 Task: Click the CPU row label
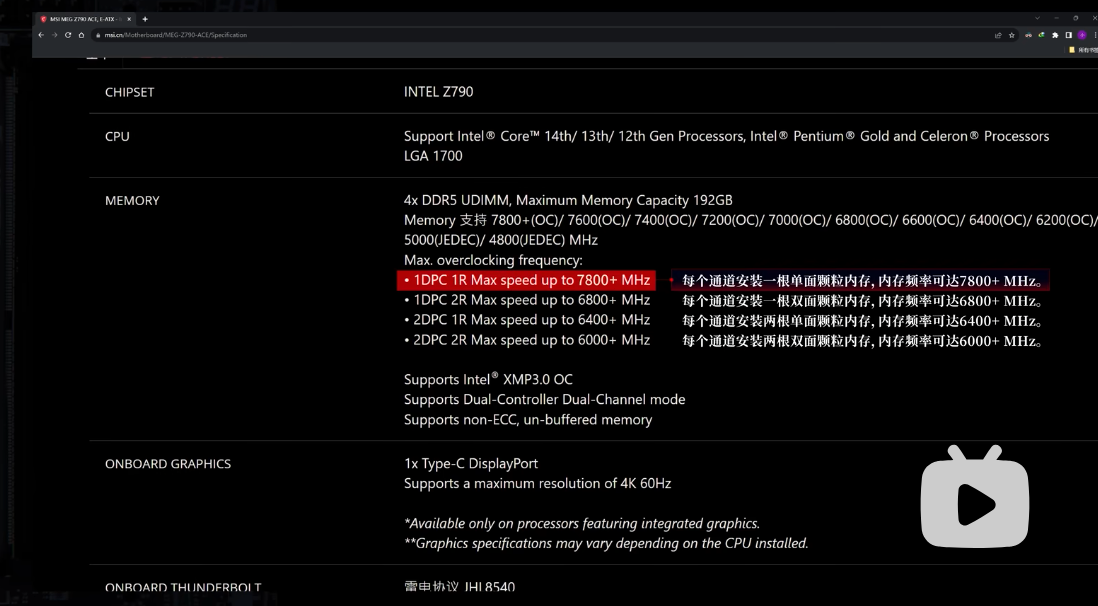click(117, 137)
